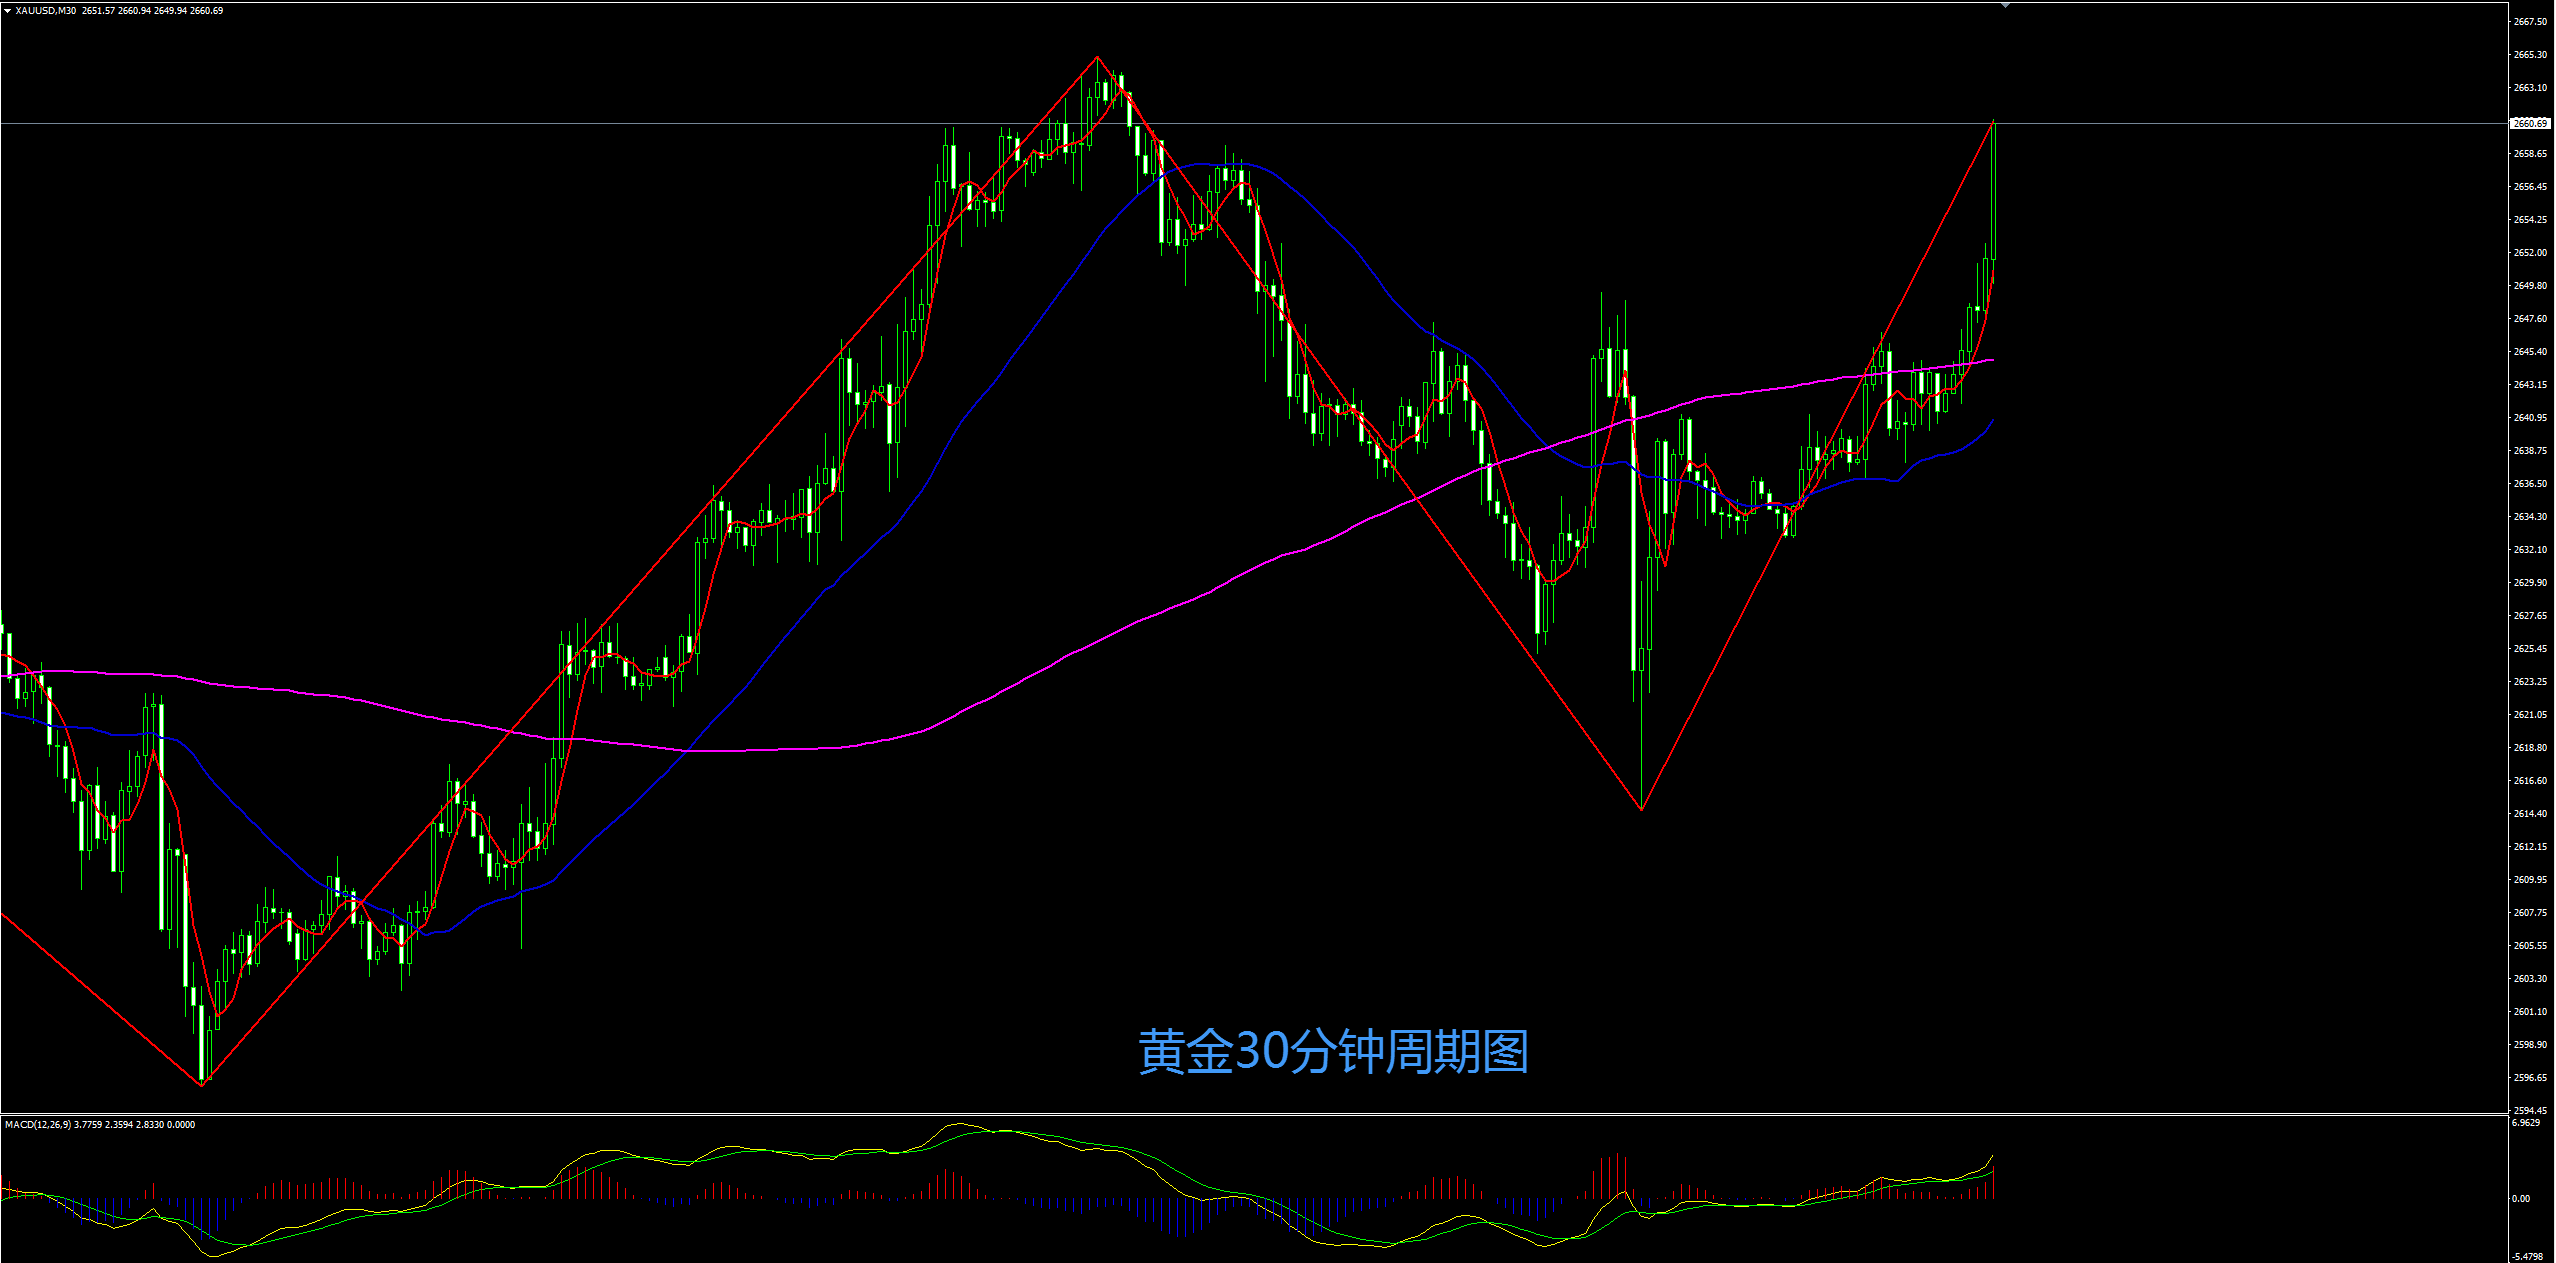
Task: Click price axis label 2658.65
Action: (x=2530, y=154)
